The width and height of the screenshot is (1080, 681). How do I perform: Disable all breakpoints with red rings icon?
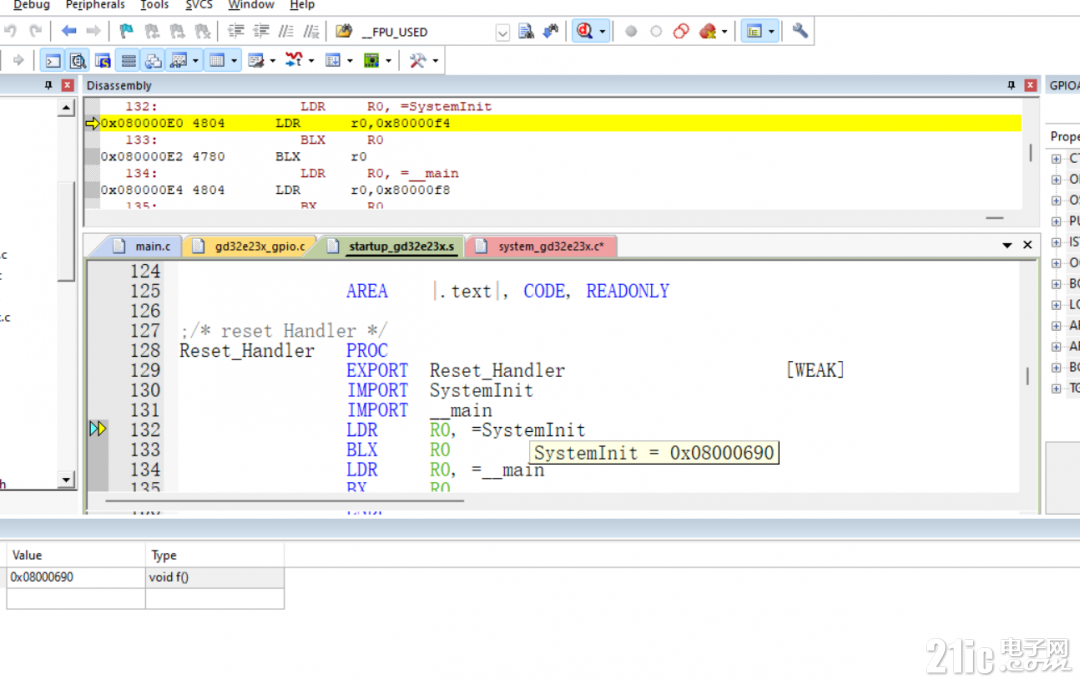[681, 32]
